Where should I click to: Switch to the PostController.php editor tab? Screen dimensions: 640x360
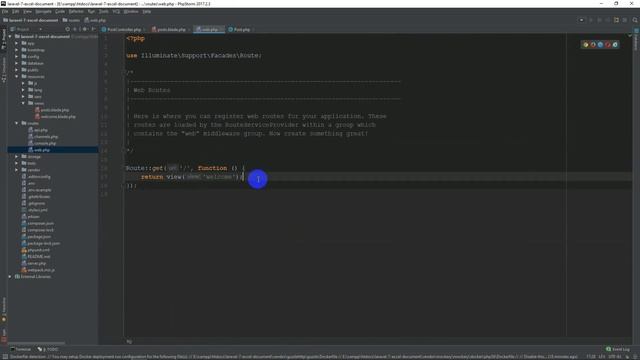[x=124, y=29]
